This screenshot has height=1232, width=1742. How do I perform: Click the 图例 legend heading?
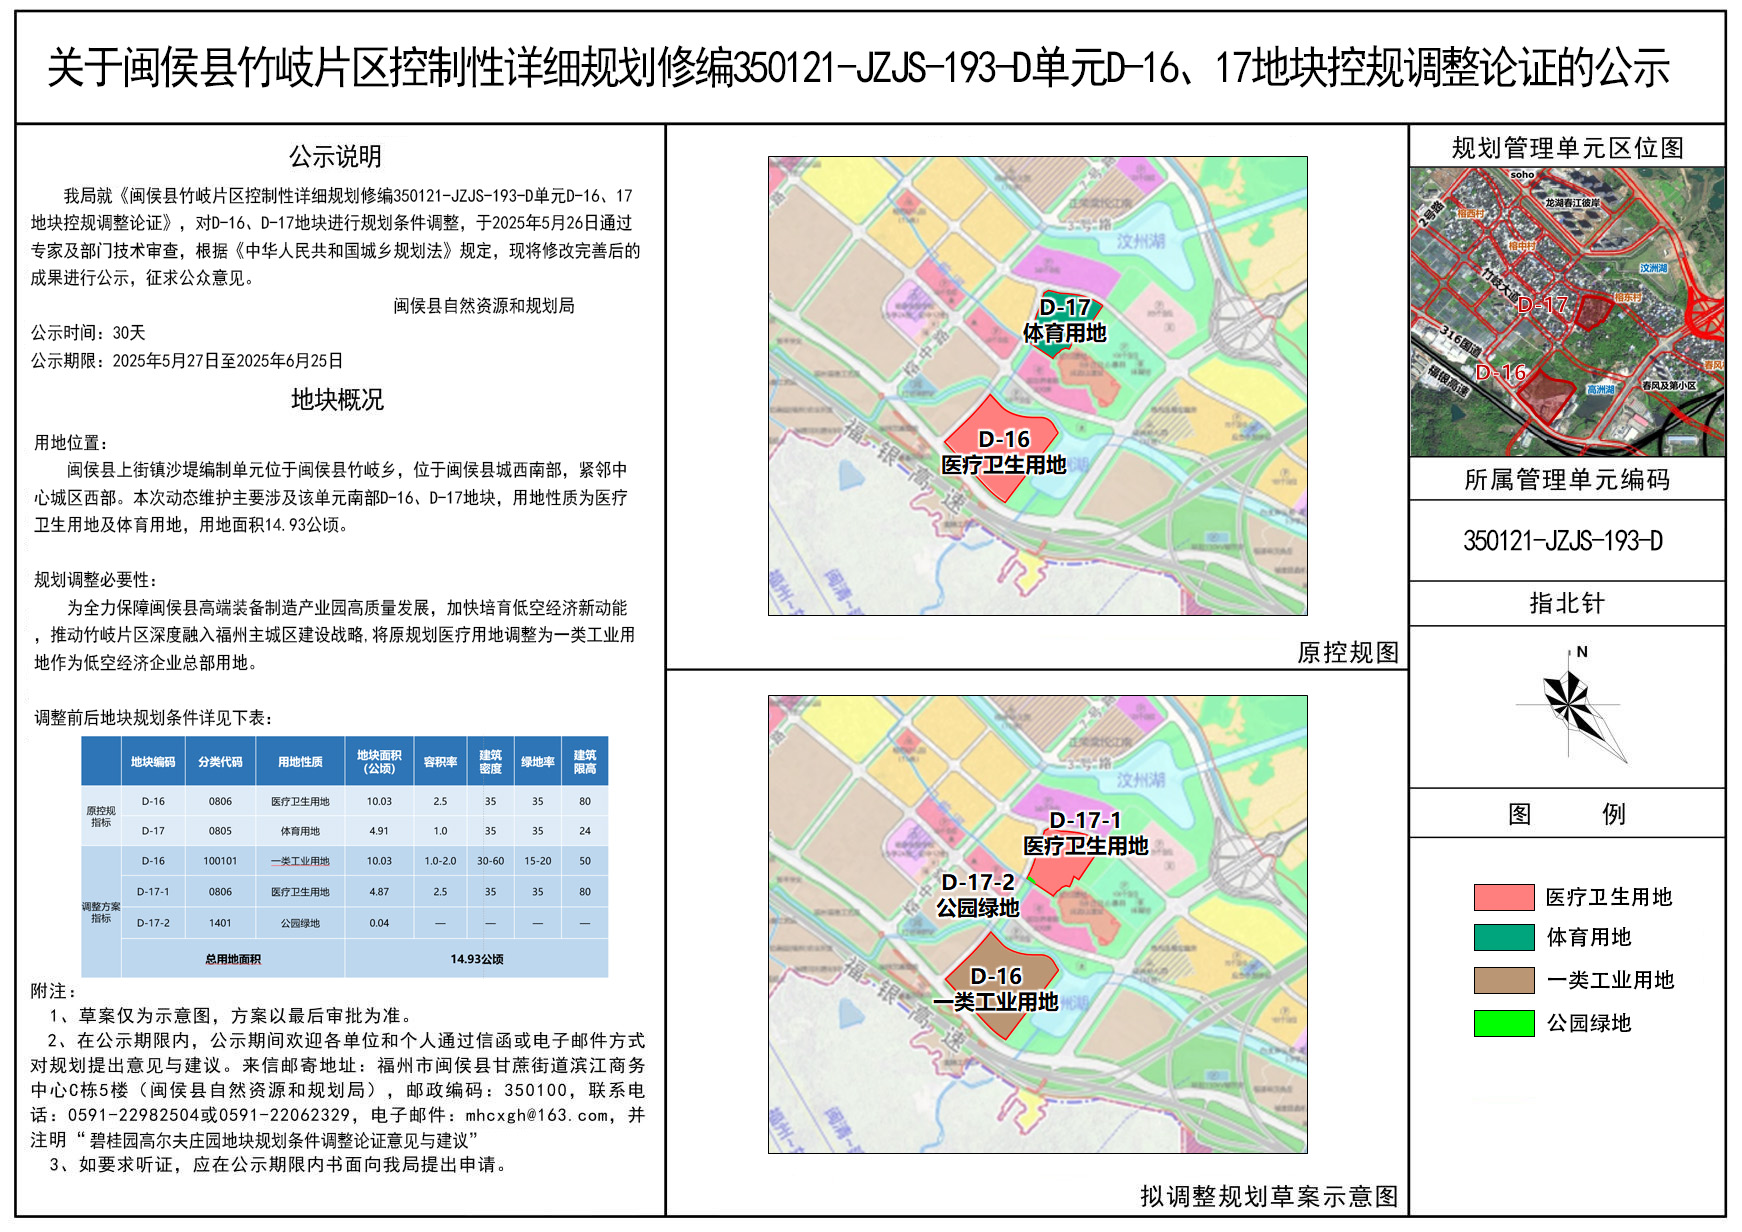[x=1567, y=814]
